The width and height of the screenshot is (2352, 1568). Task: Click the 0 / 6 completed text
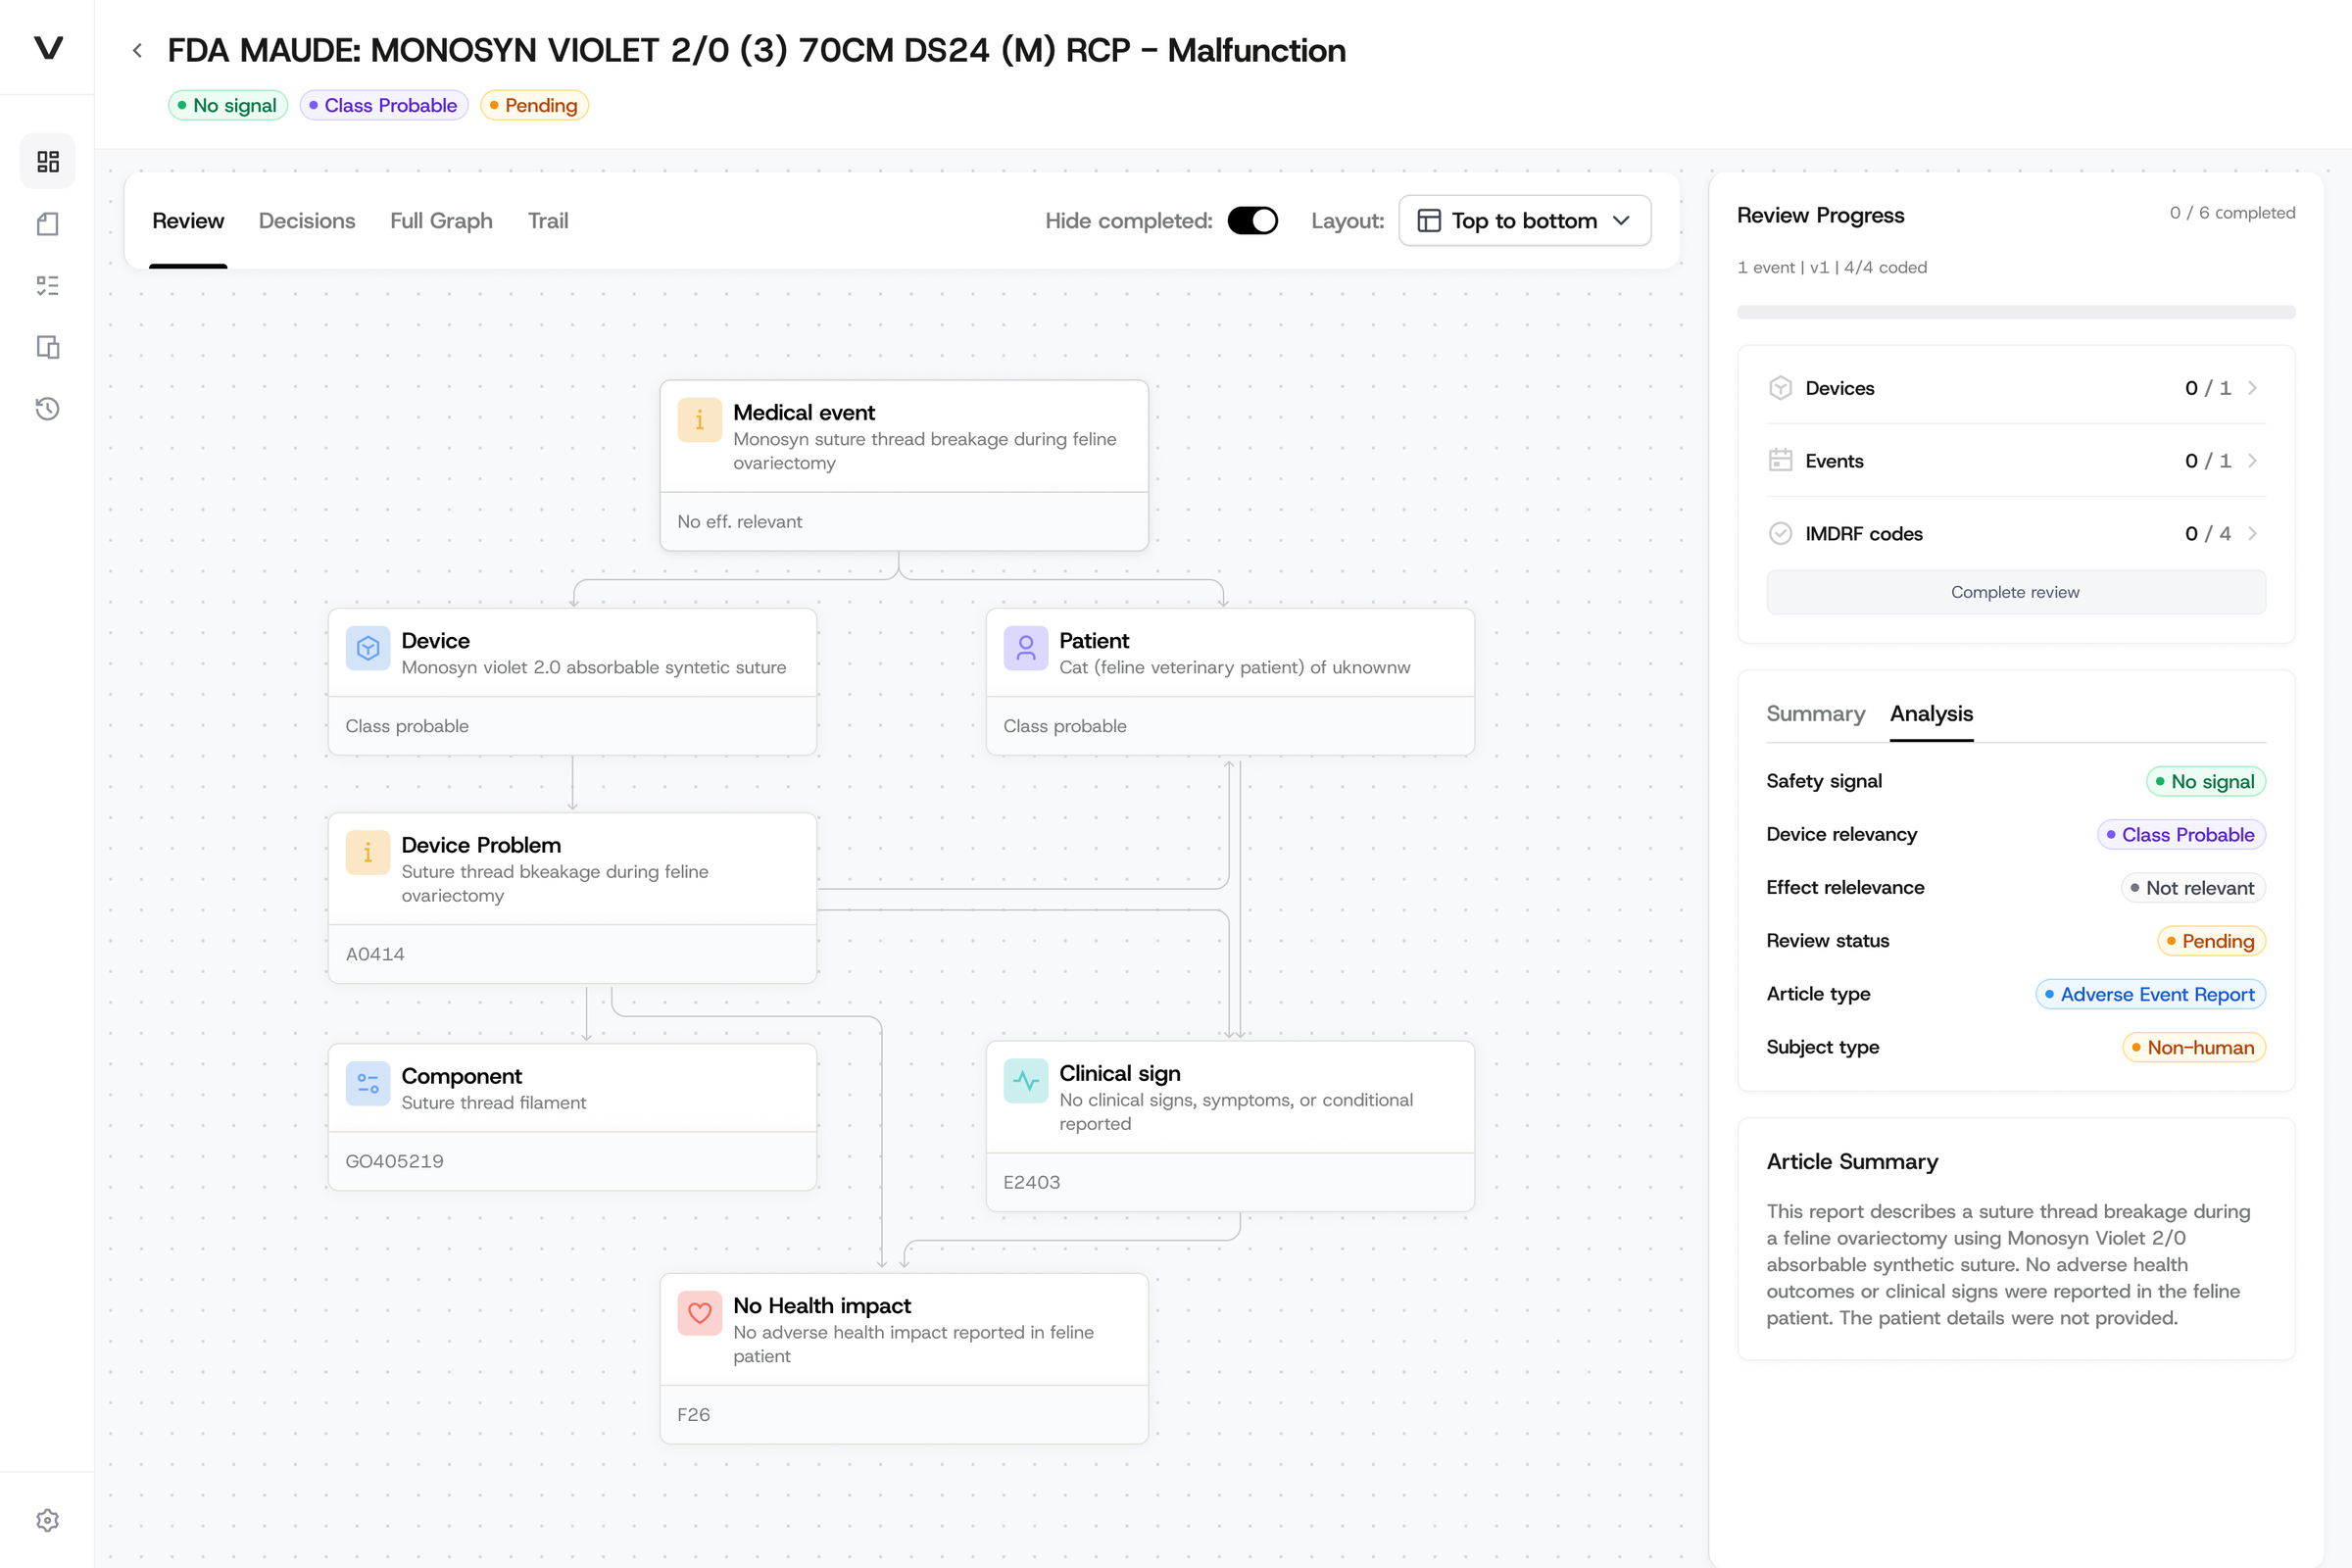click(2232, 213)
